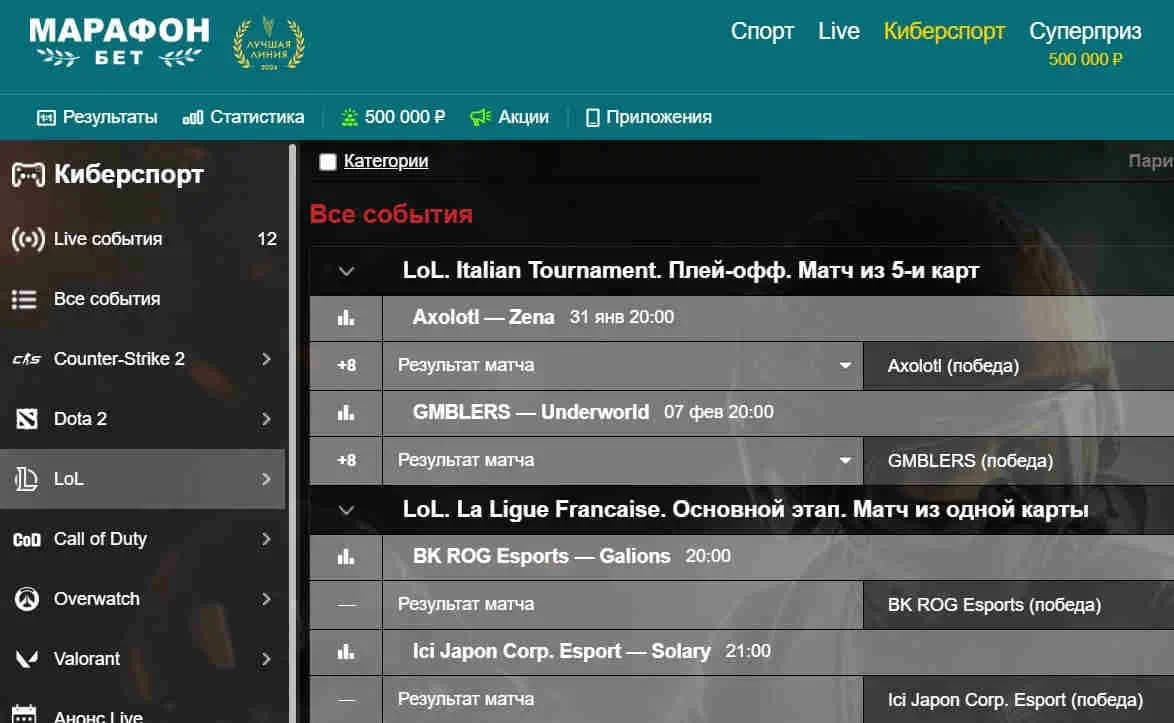
Task: Tick the Категории checkbox
Action: tap(327, 162)
